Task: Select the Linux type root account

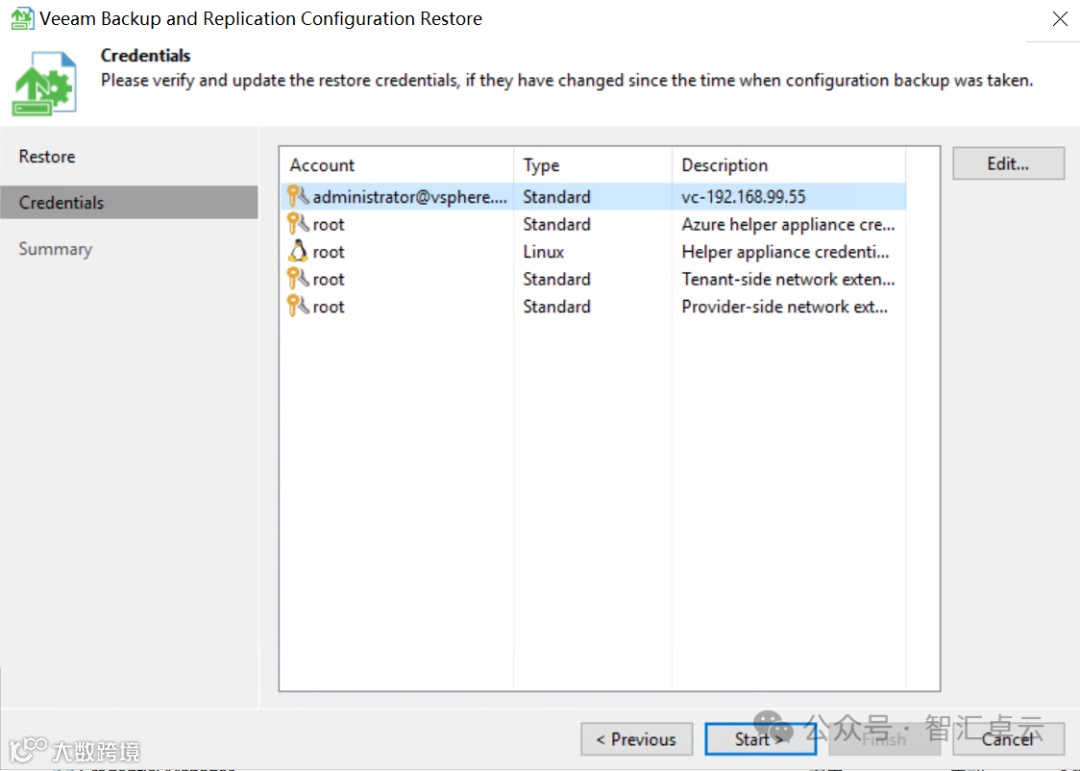Action: (x=593, y=251)
